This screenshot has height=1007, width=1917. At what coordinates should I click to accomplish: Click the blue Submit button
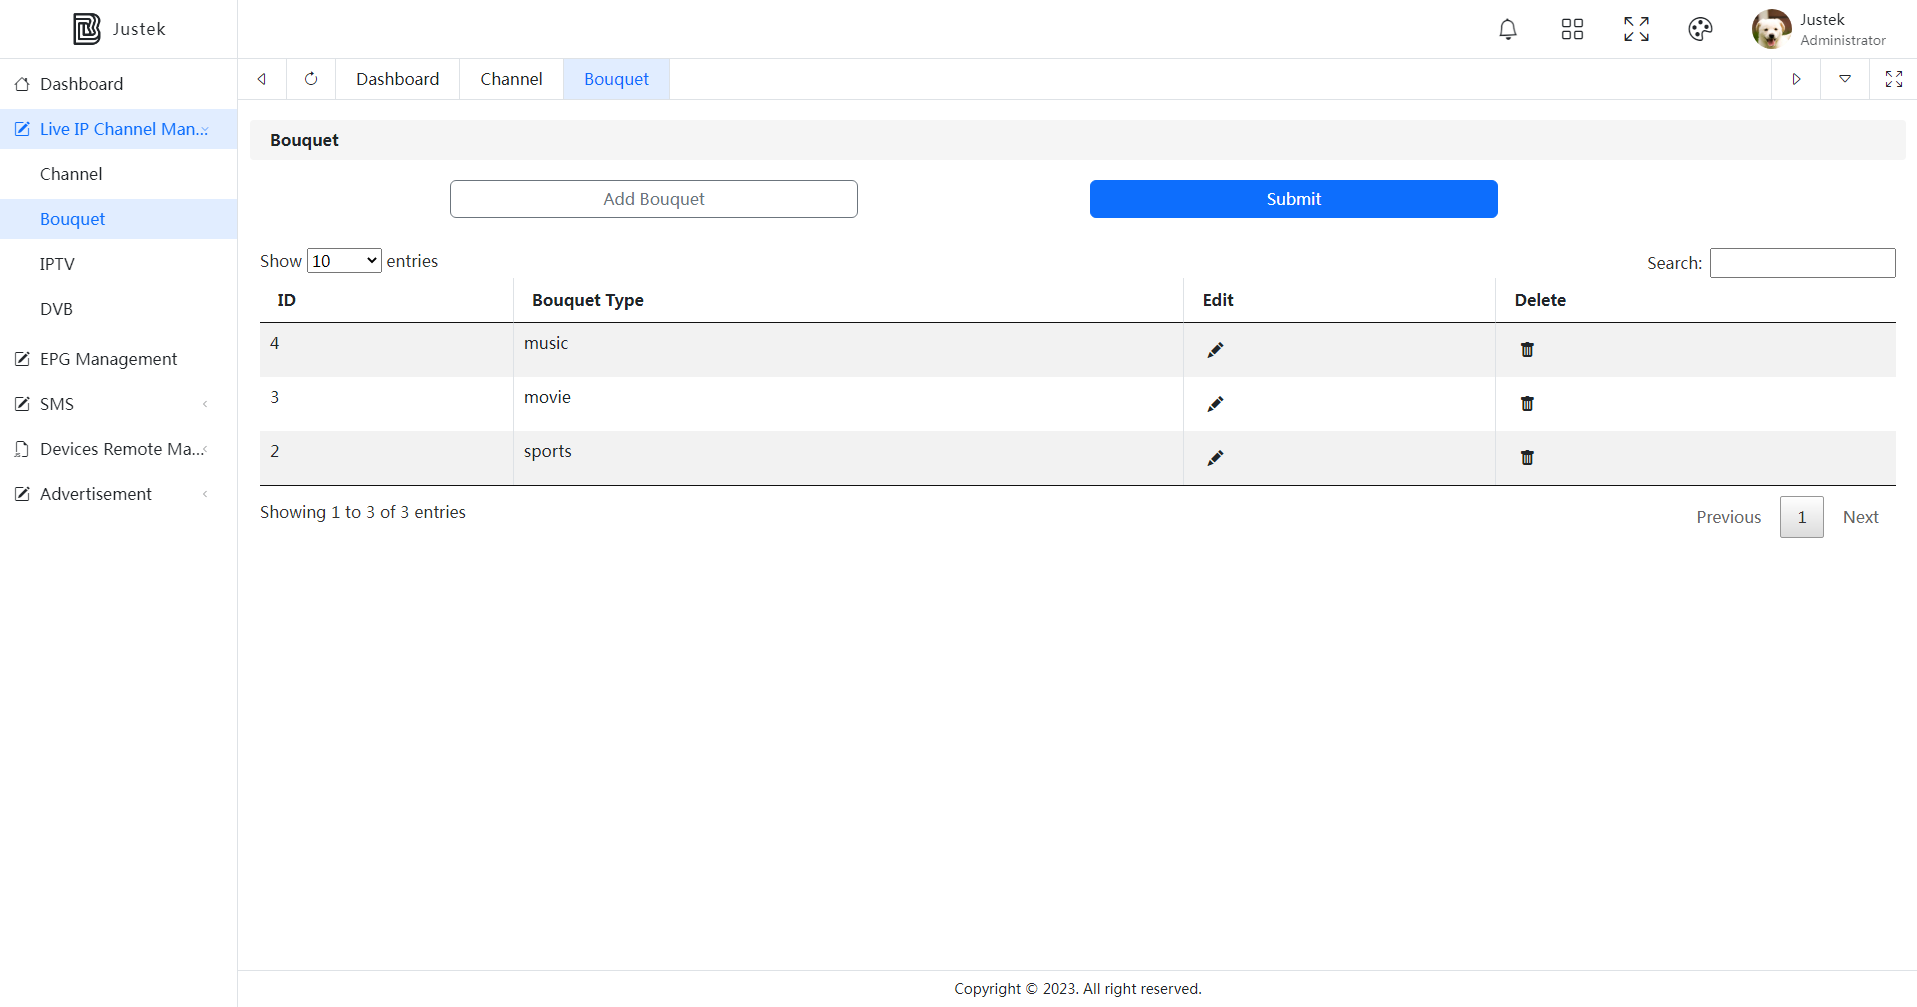[1294, 199]
